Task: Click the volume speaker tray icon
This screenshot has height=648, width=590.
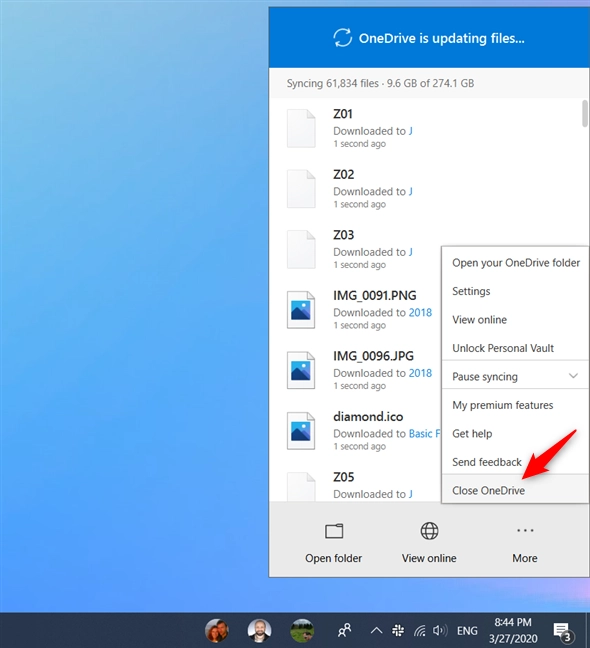Action: [440, 631]
